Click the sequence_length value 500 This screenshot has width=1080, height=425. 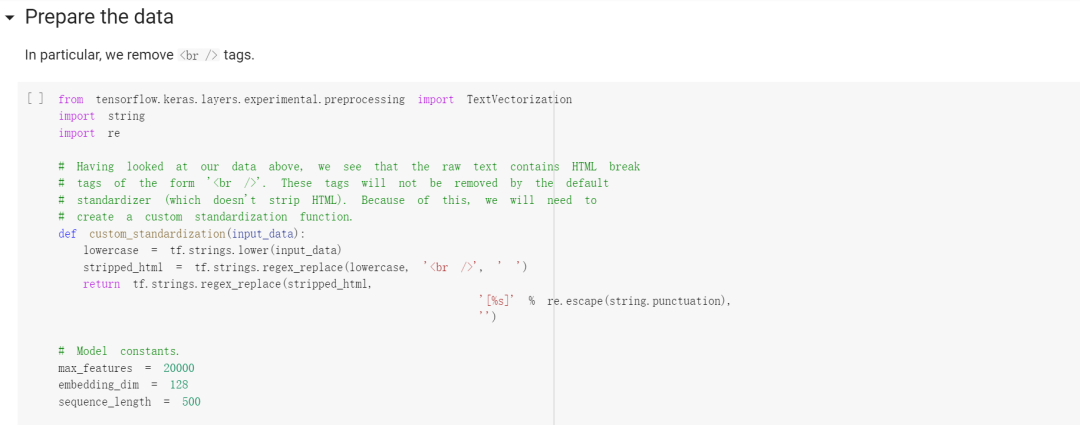[x=191, y=402]
